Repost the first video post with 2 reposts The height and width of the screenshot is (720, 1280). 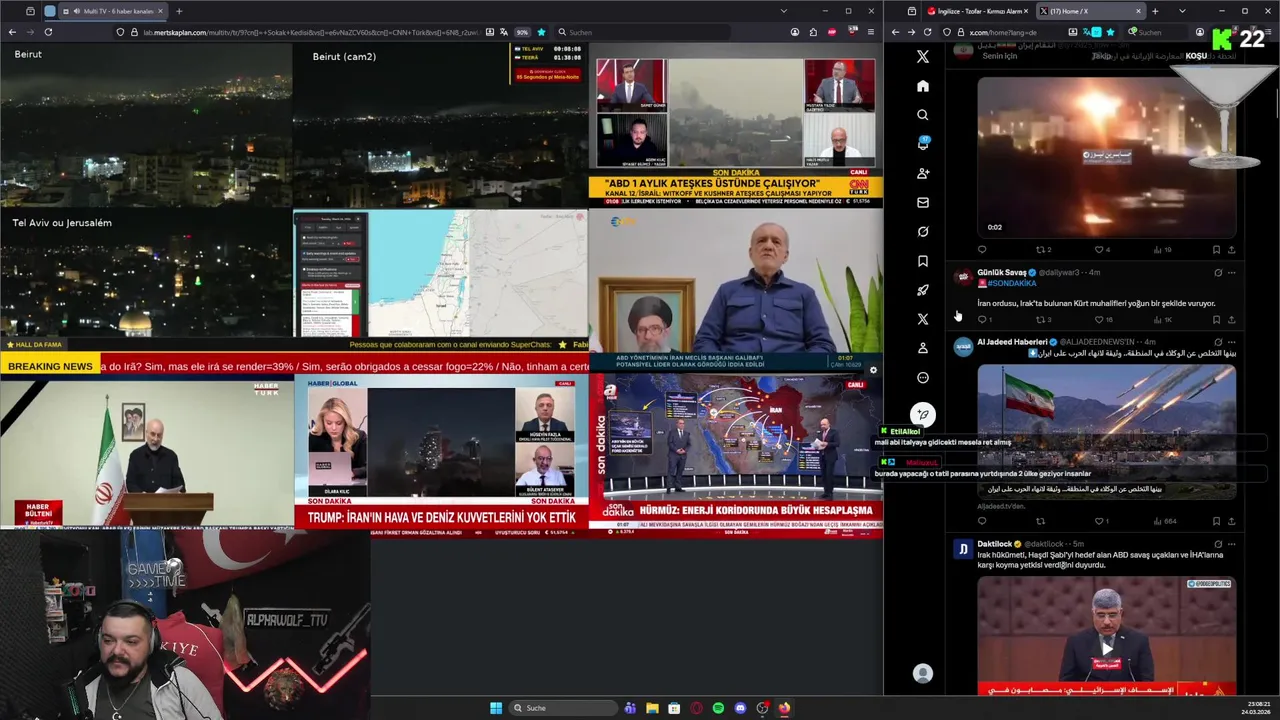coord(1040,250)
